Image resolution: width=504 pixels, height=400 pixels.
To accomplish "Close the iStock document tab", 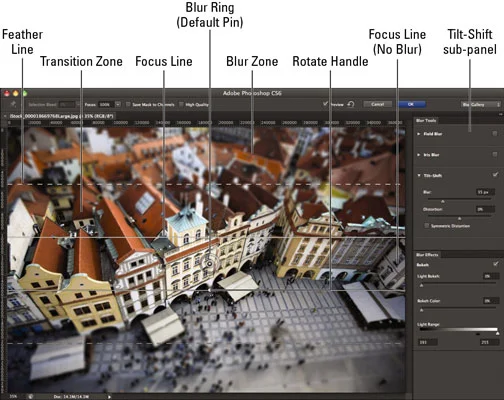I will [x=5, y=116].
